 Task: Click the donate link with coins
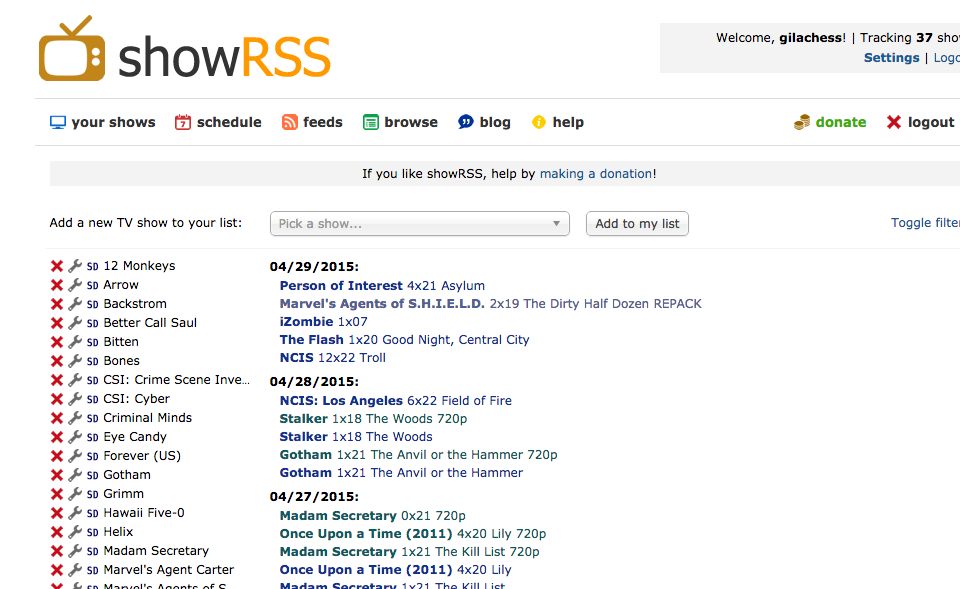830,122
